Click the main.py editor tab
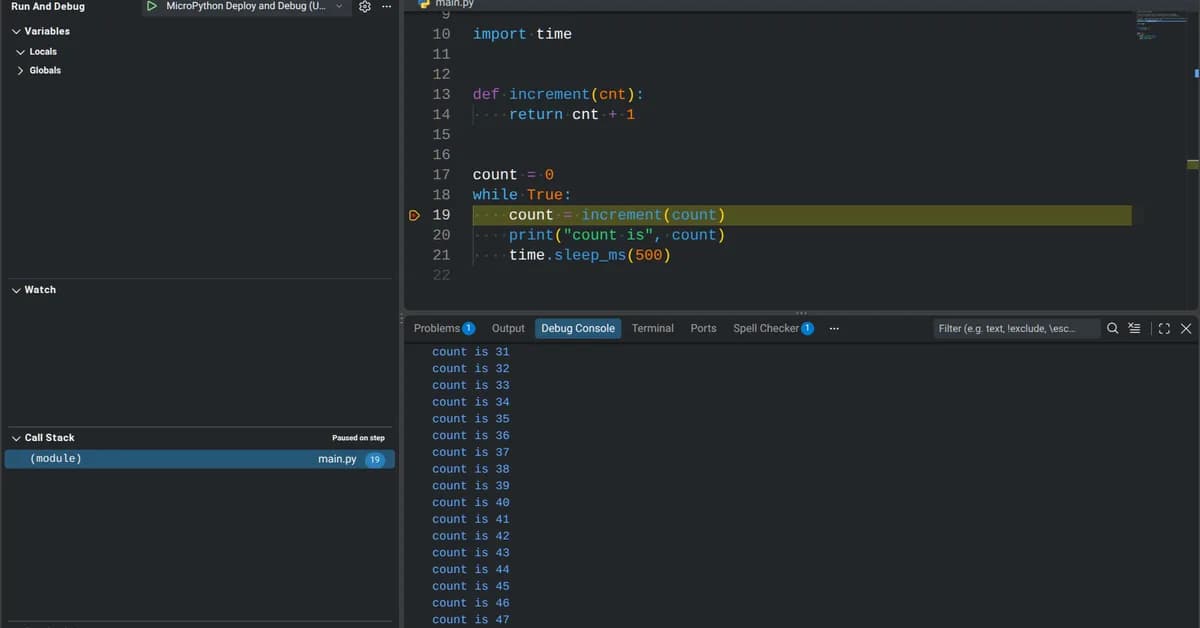The image size is (1200, 628). pos(447,4)
